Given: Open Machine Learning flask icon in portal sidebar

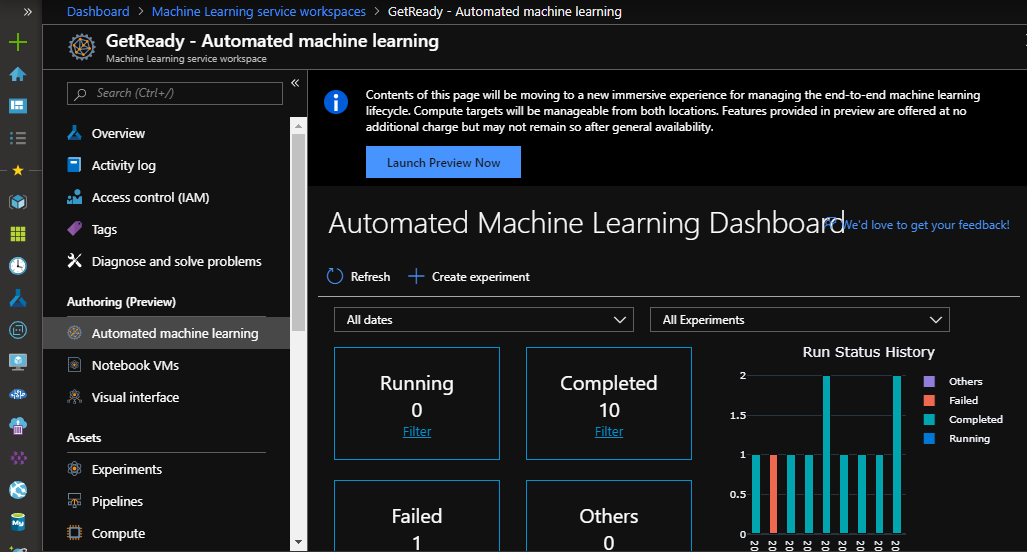Looking at the screenshot, I should tap(18, 298).
